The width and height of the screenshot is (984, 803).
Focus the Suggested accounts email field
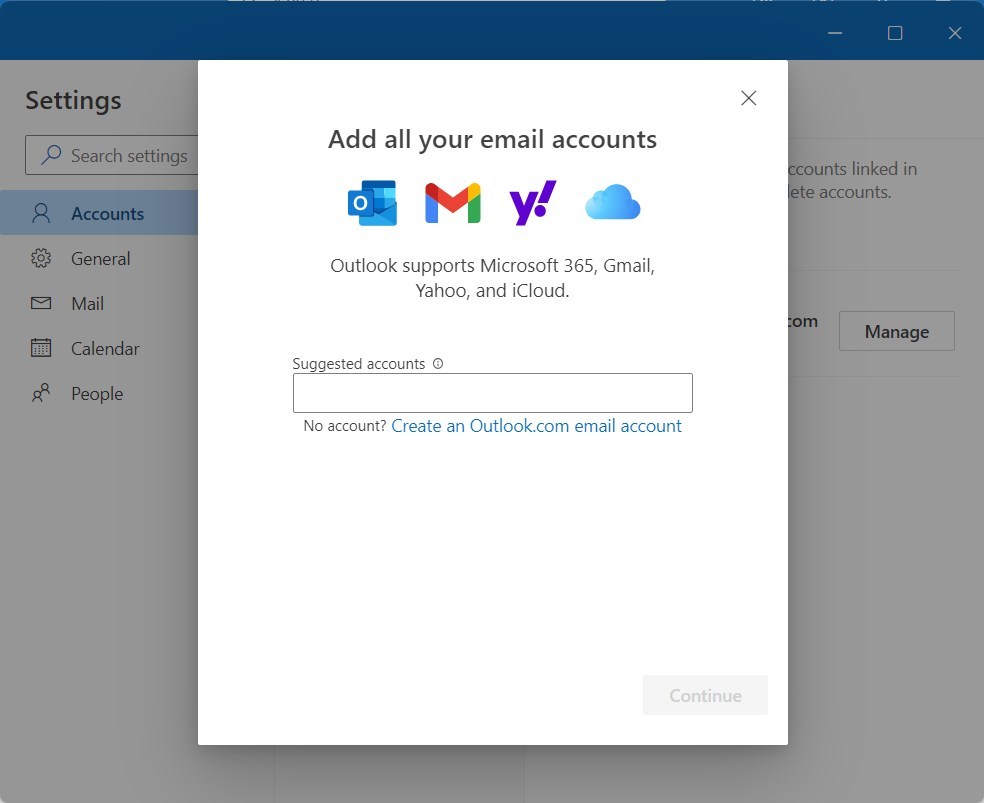click(493, 393)
